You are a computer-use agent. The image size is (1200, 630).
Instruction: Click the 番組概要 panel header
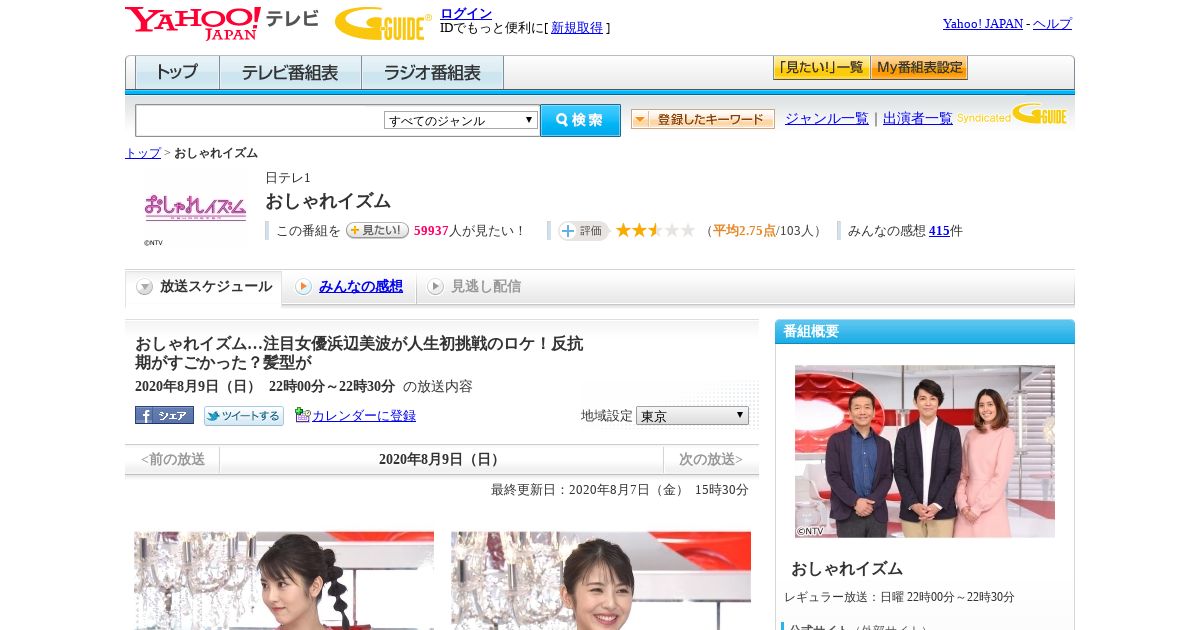pos(925,332)
